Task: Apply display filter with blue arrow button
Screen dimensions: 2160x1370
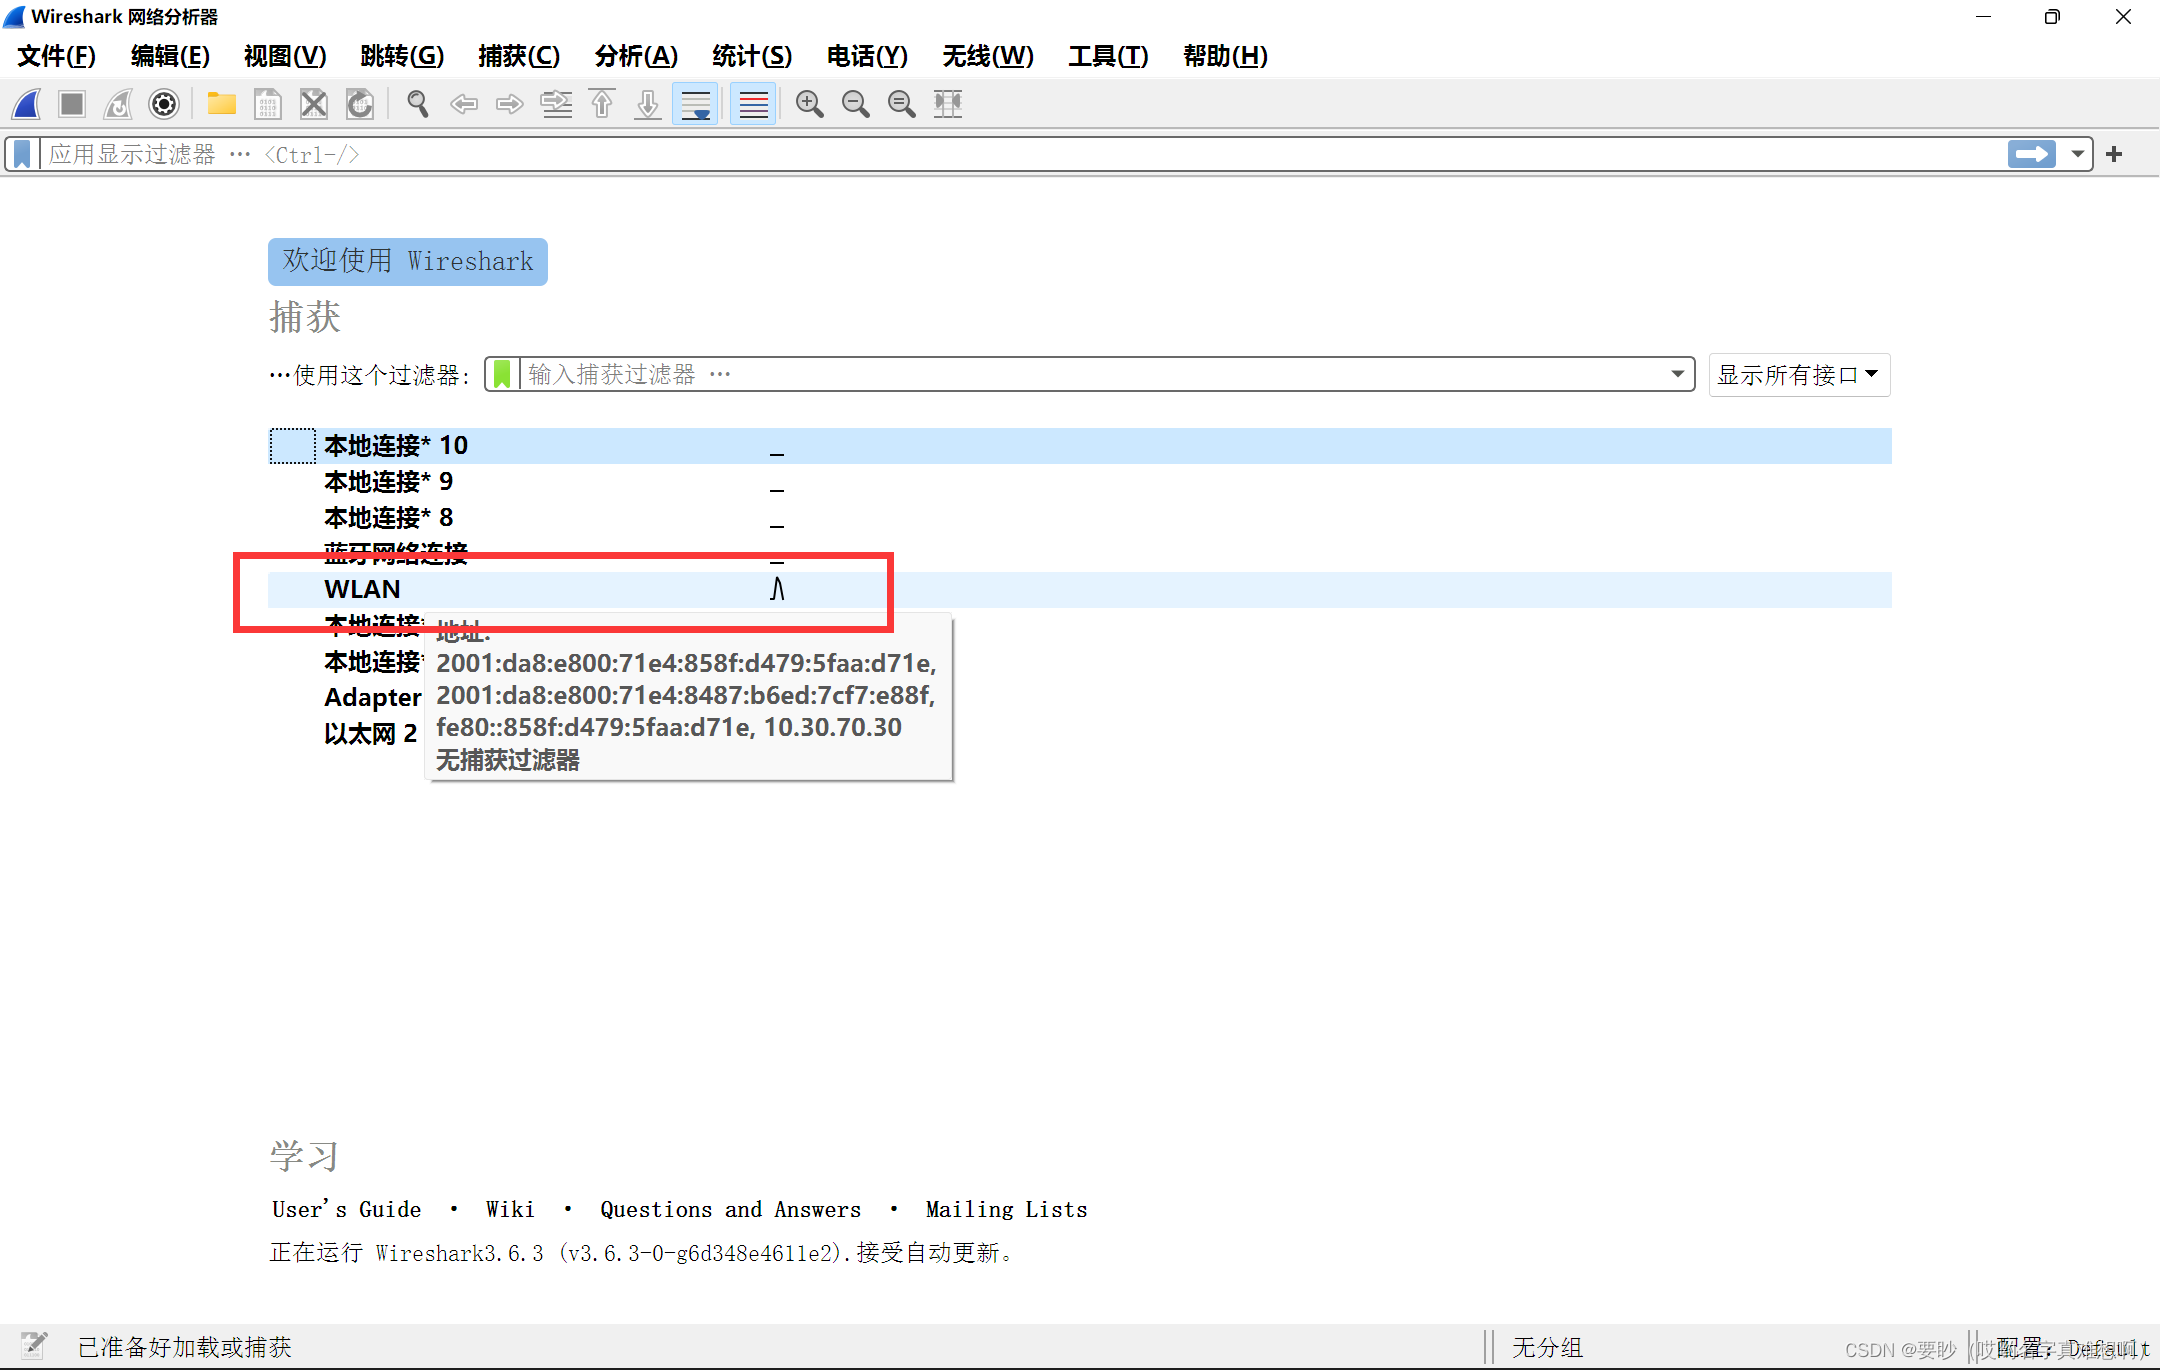Action: coord(2031,154)
